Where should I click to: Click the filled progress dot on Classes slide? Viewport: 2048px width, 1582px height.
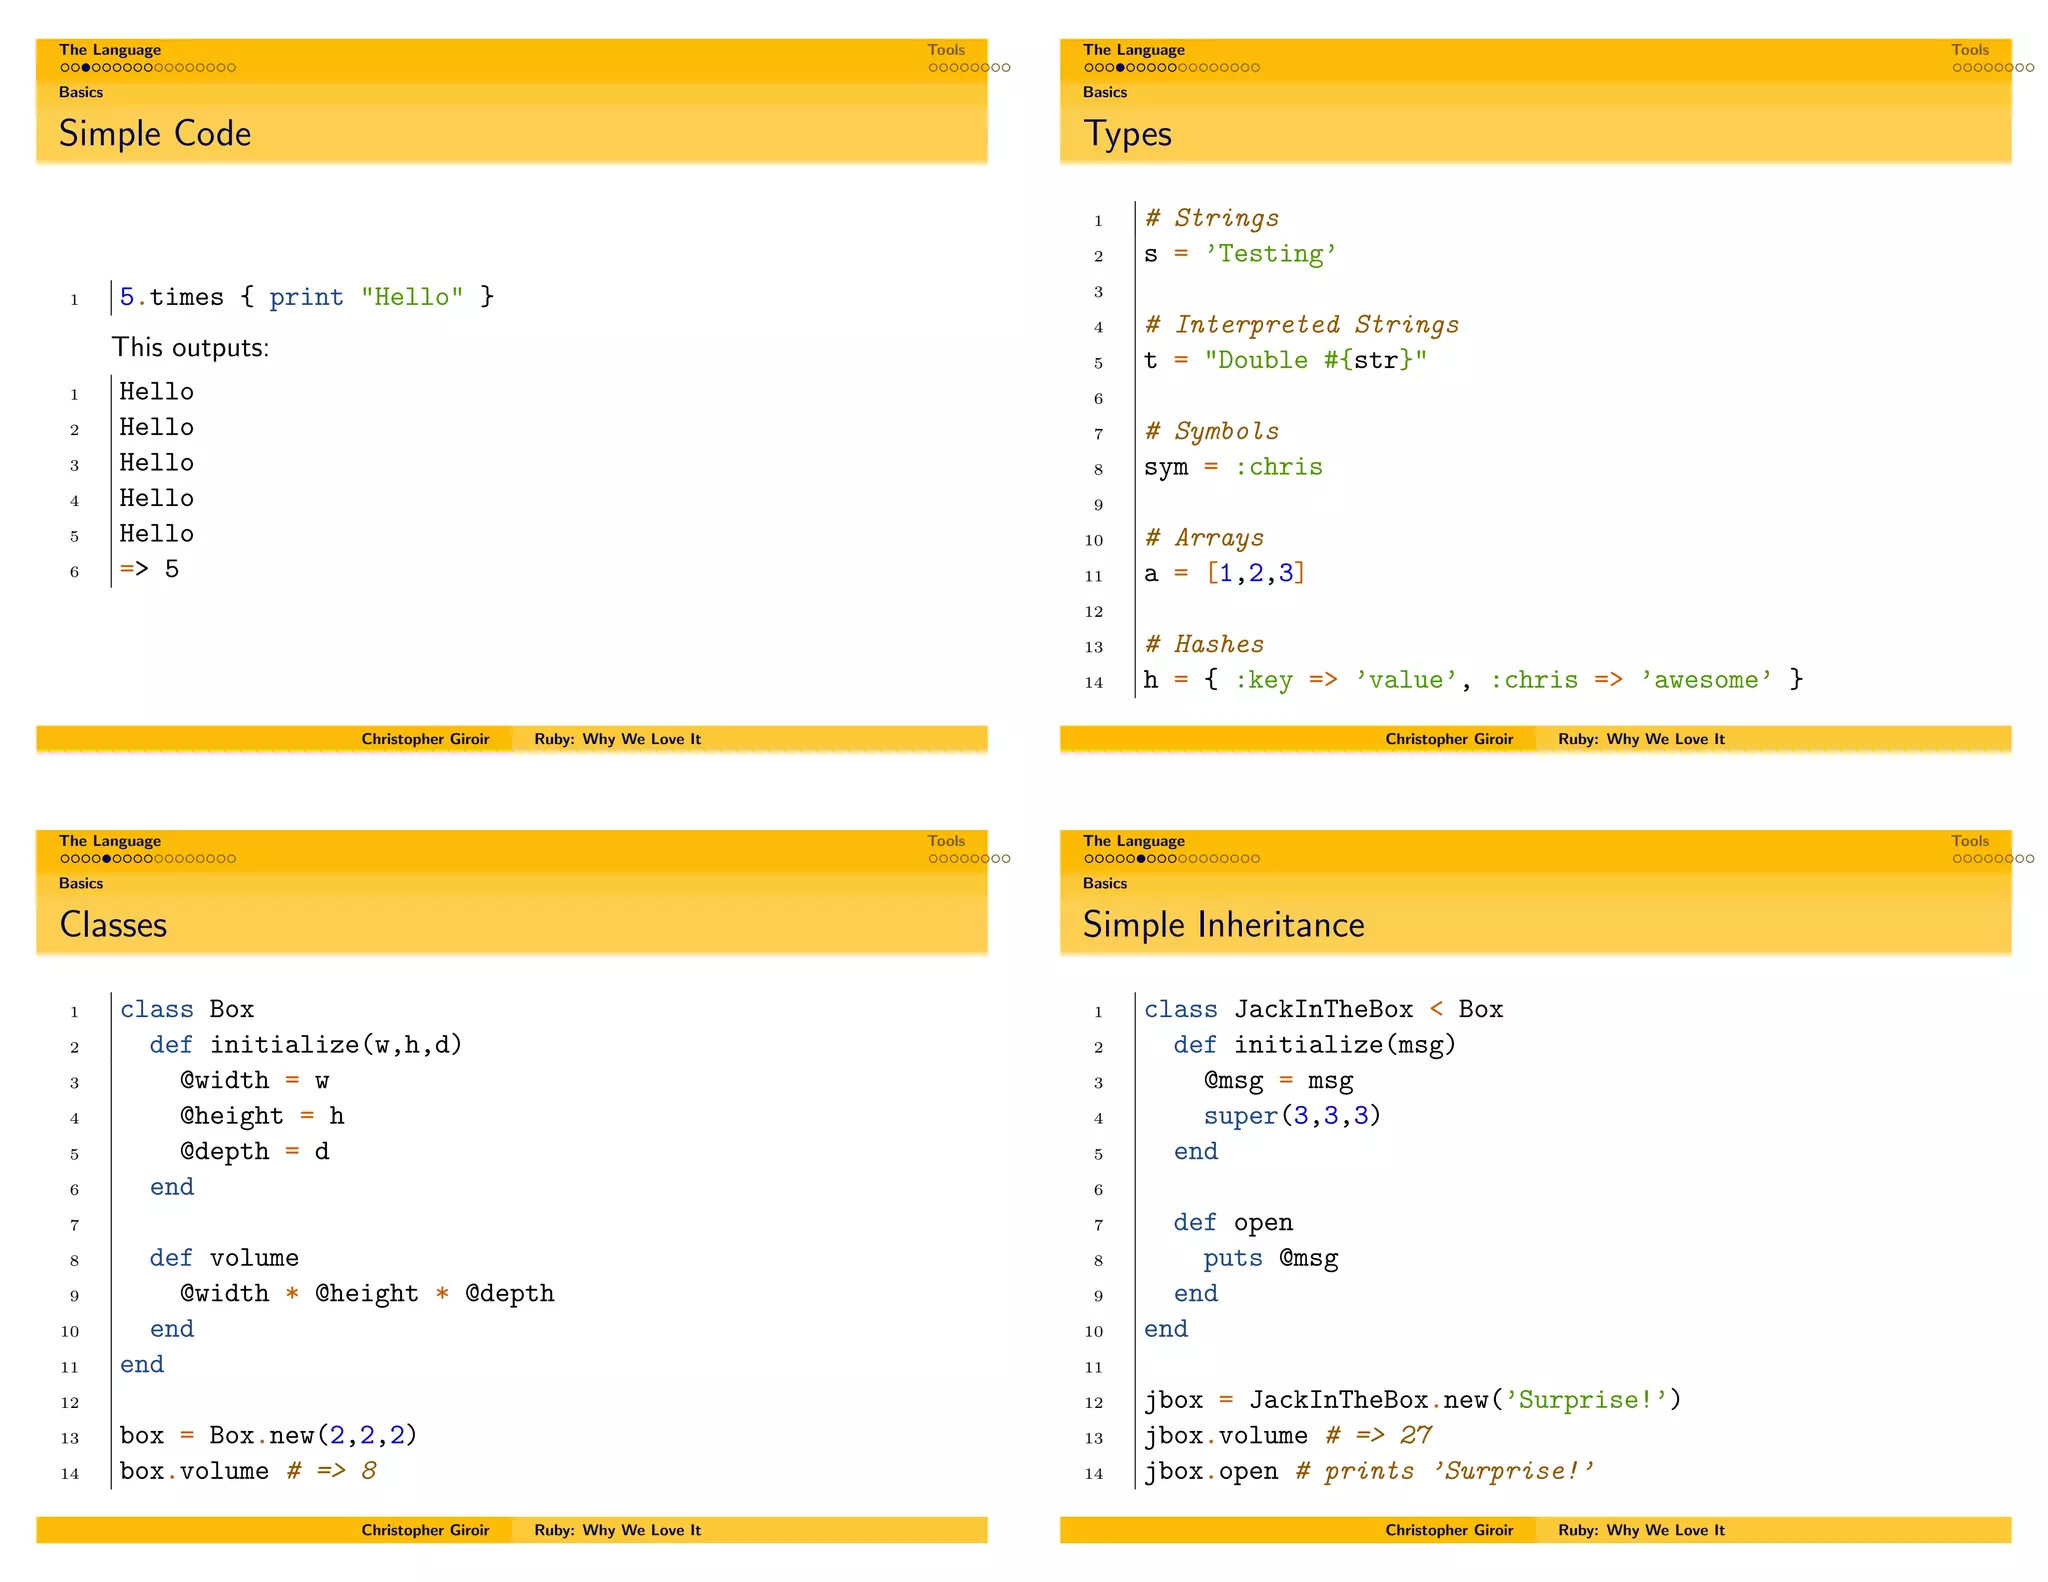[x=107, y=859]
